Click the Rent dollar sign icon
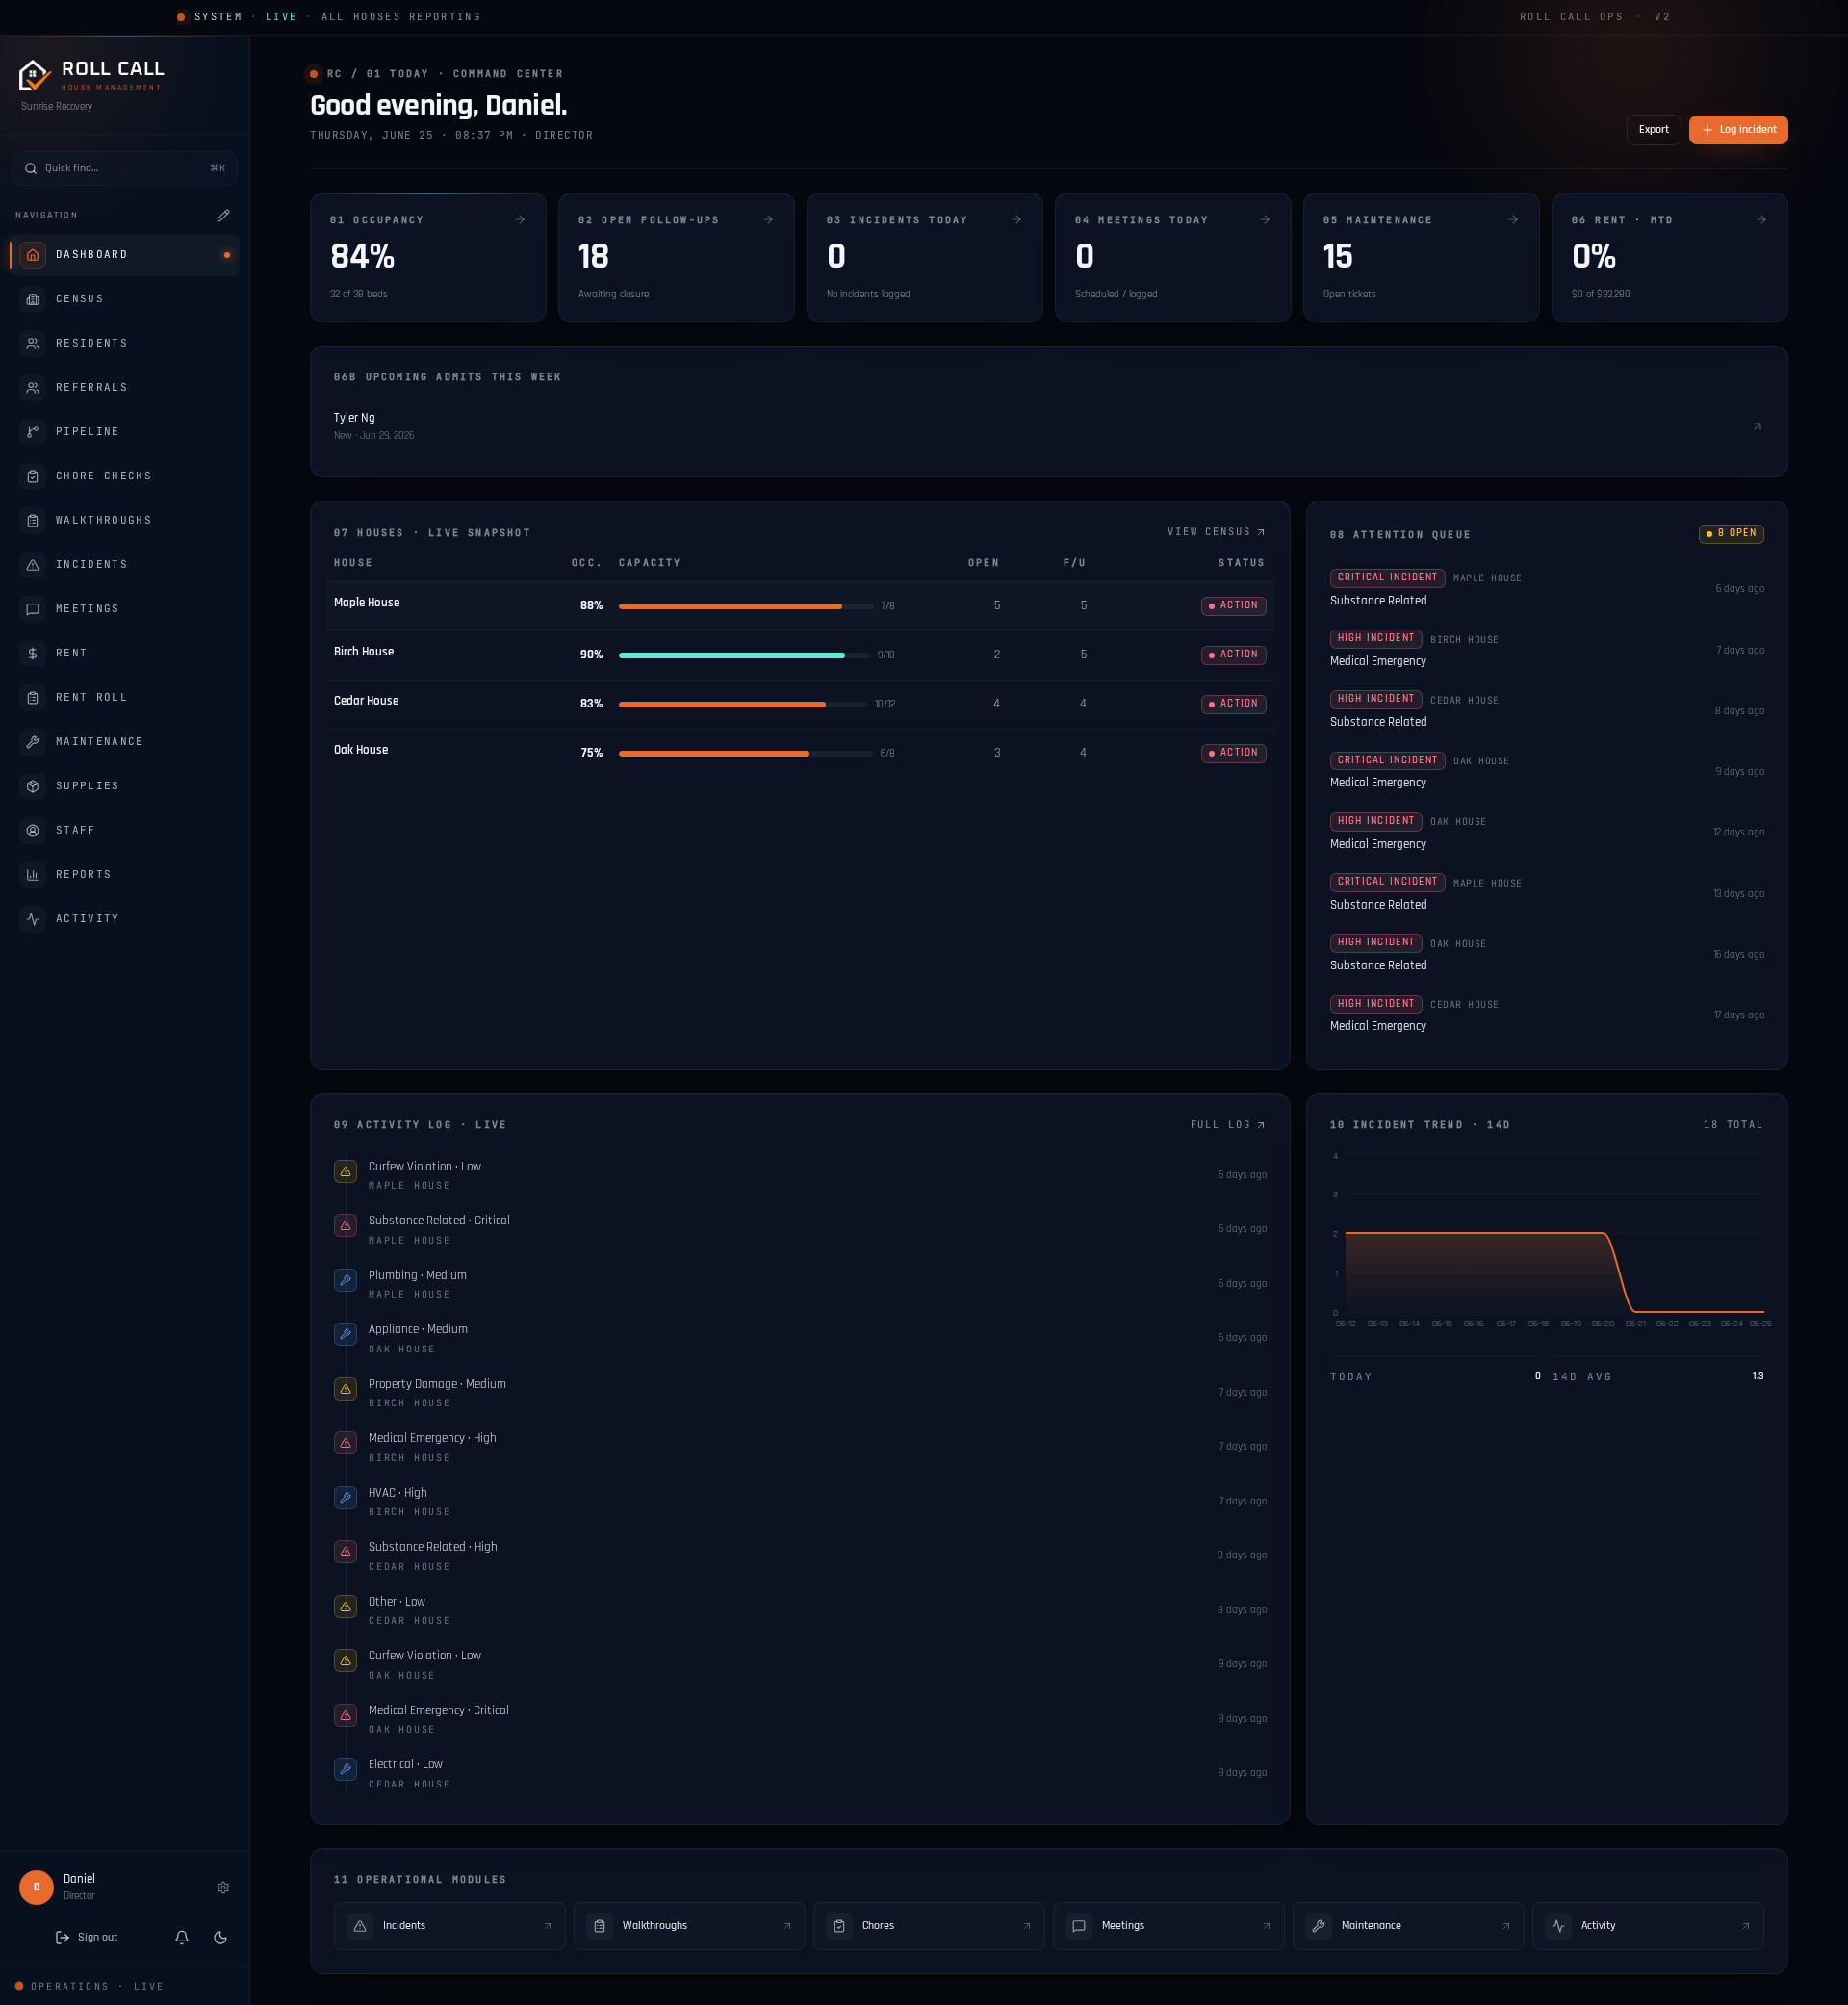Image resolution: width=1848 pixels, height=2005 pixels. (33, 653)
